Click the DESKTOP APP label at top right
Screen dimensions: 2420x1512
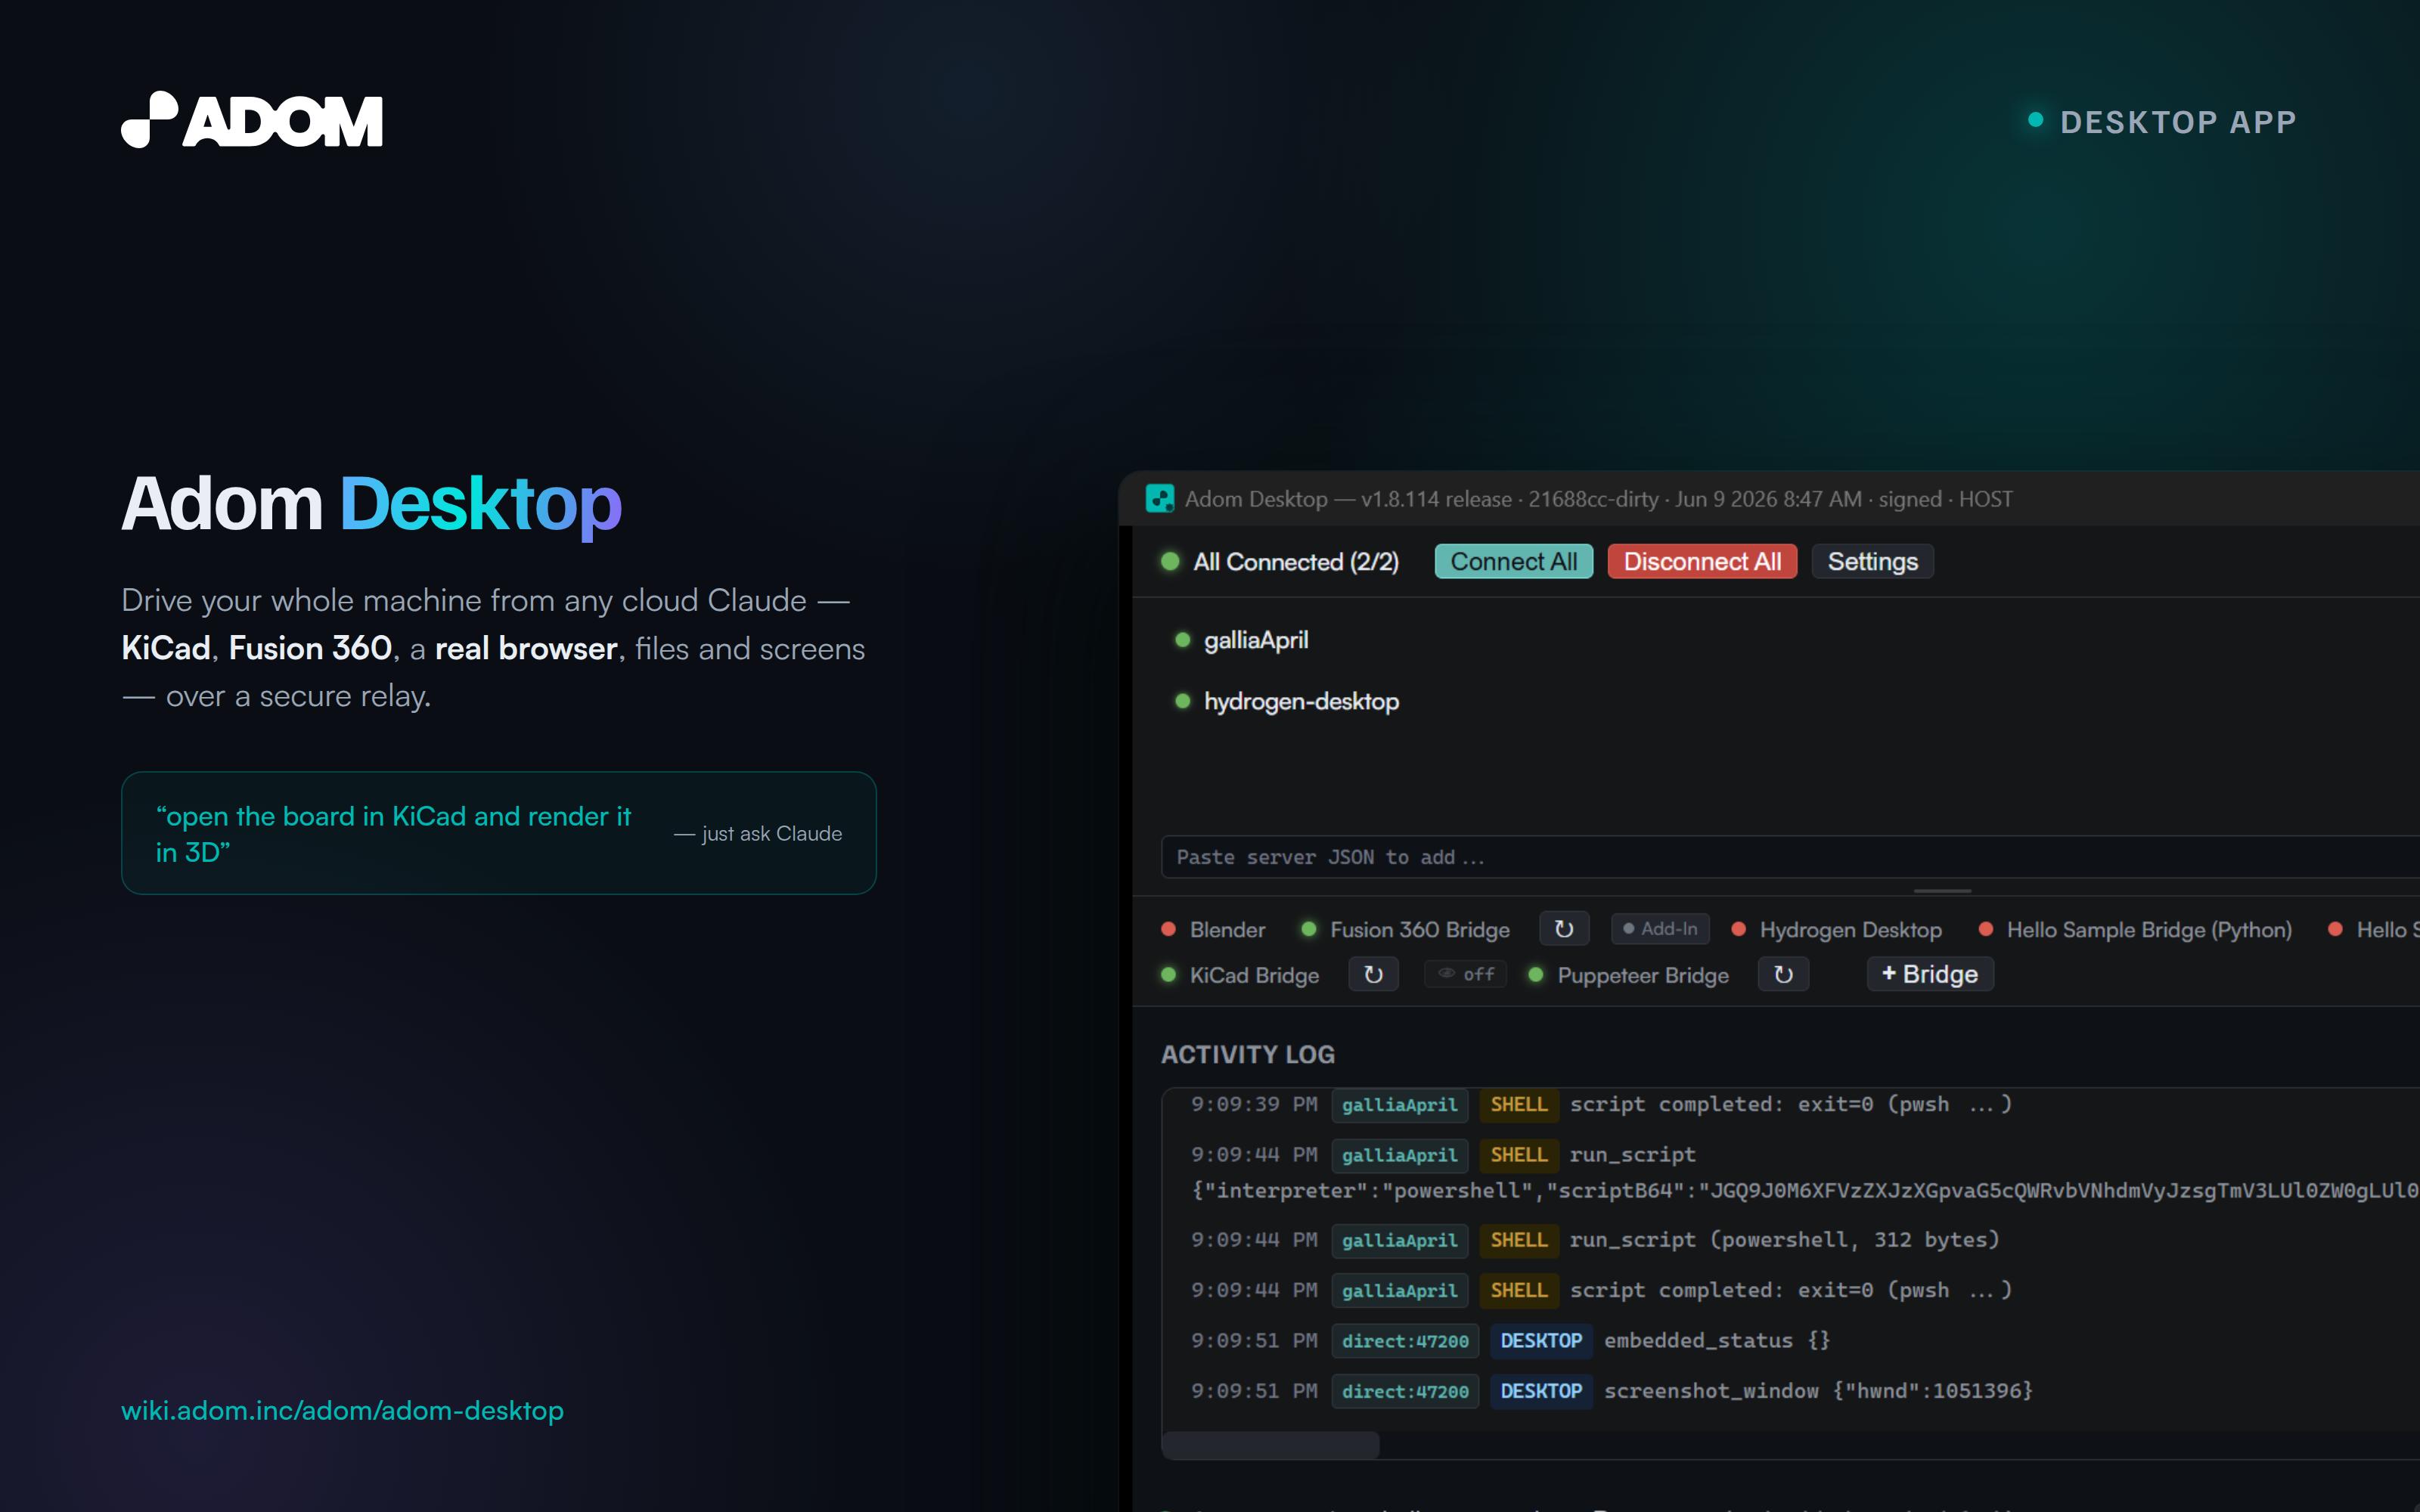pyautogui.click(x=2178, y=122)
